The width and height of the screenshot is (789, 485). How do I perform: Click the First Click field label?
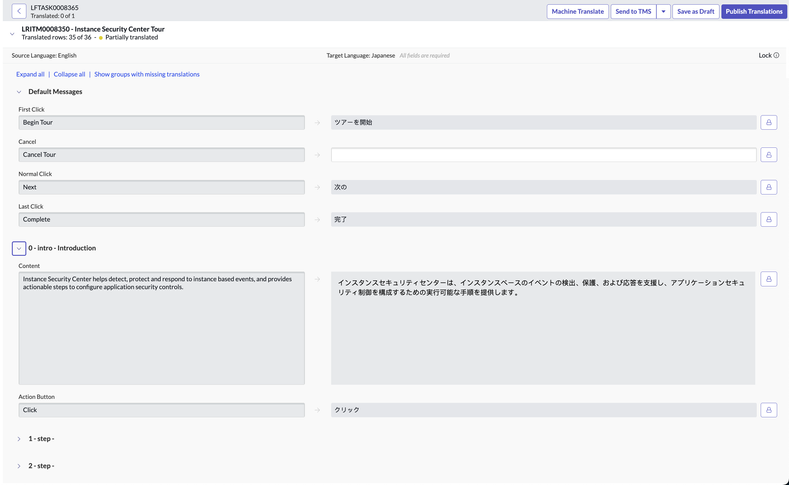click(31, 109)
